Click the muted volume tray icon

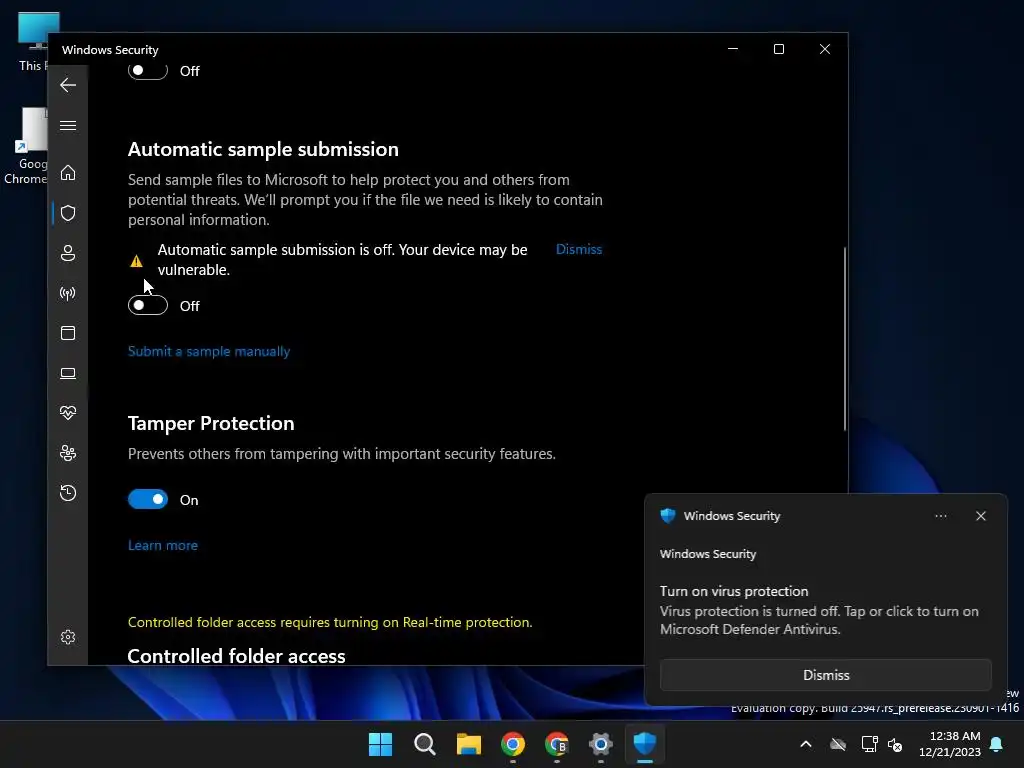[x=895, y=744]
